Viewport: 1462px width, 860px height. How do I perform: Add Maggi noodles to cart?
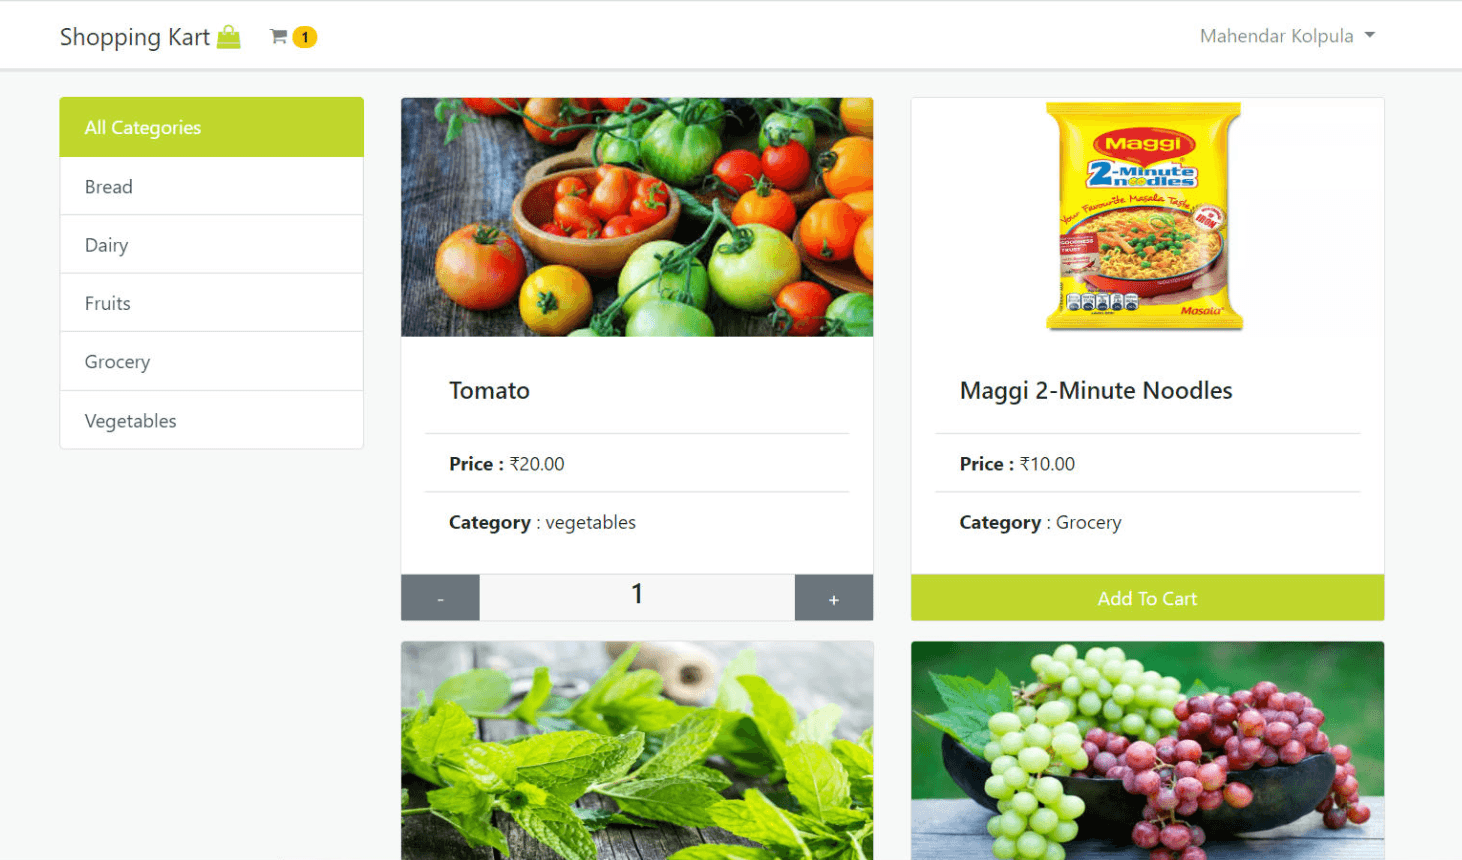[1148, 598]
